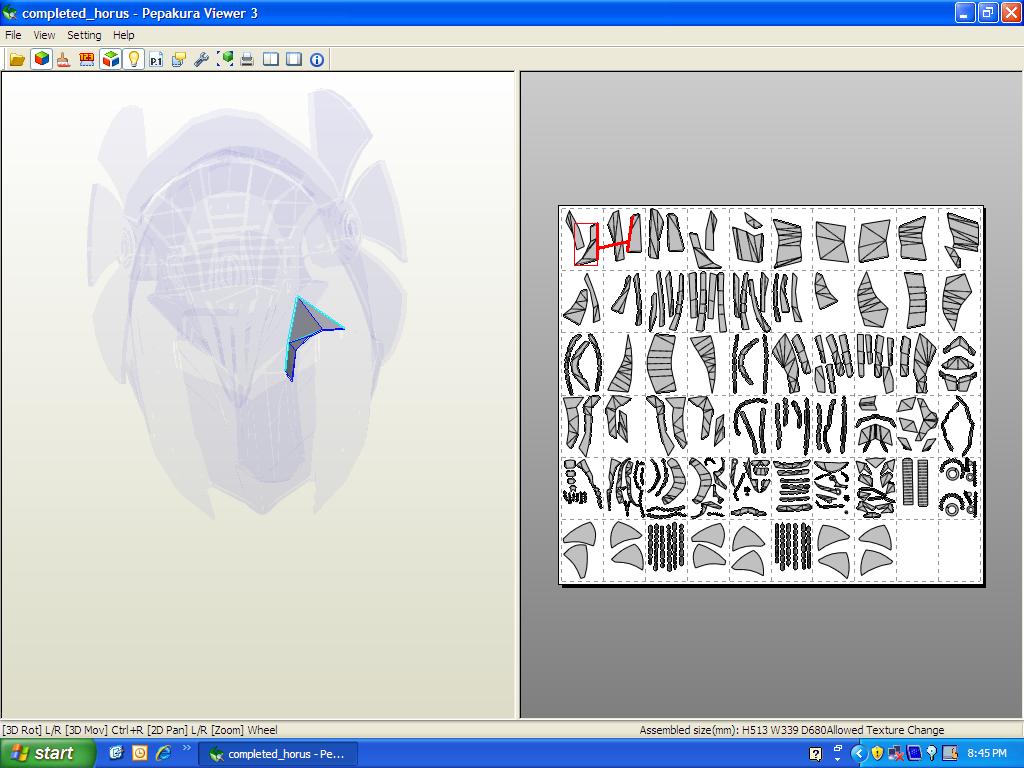1024x768 pixels.
Task: Click the show desktop quick launch icon
Action: coord(116,753)
